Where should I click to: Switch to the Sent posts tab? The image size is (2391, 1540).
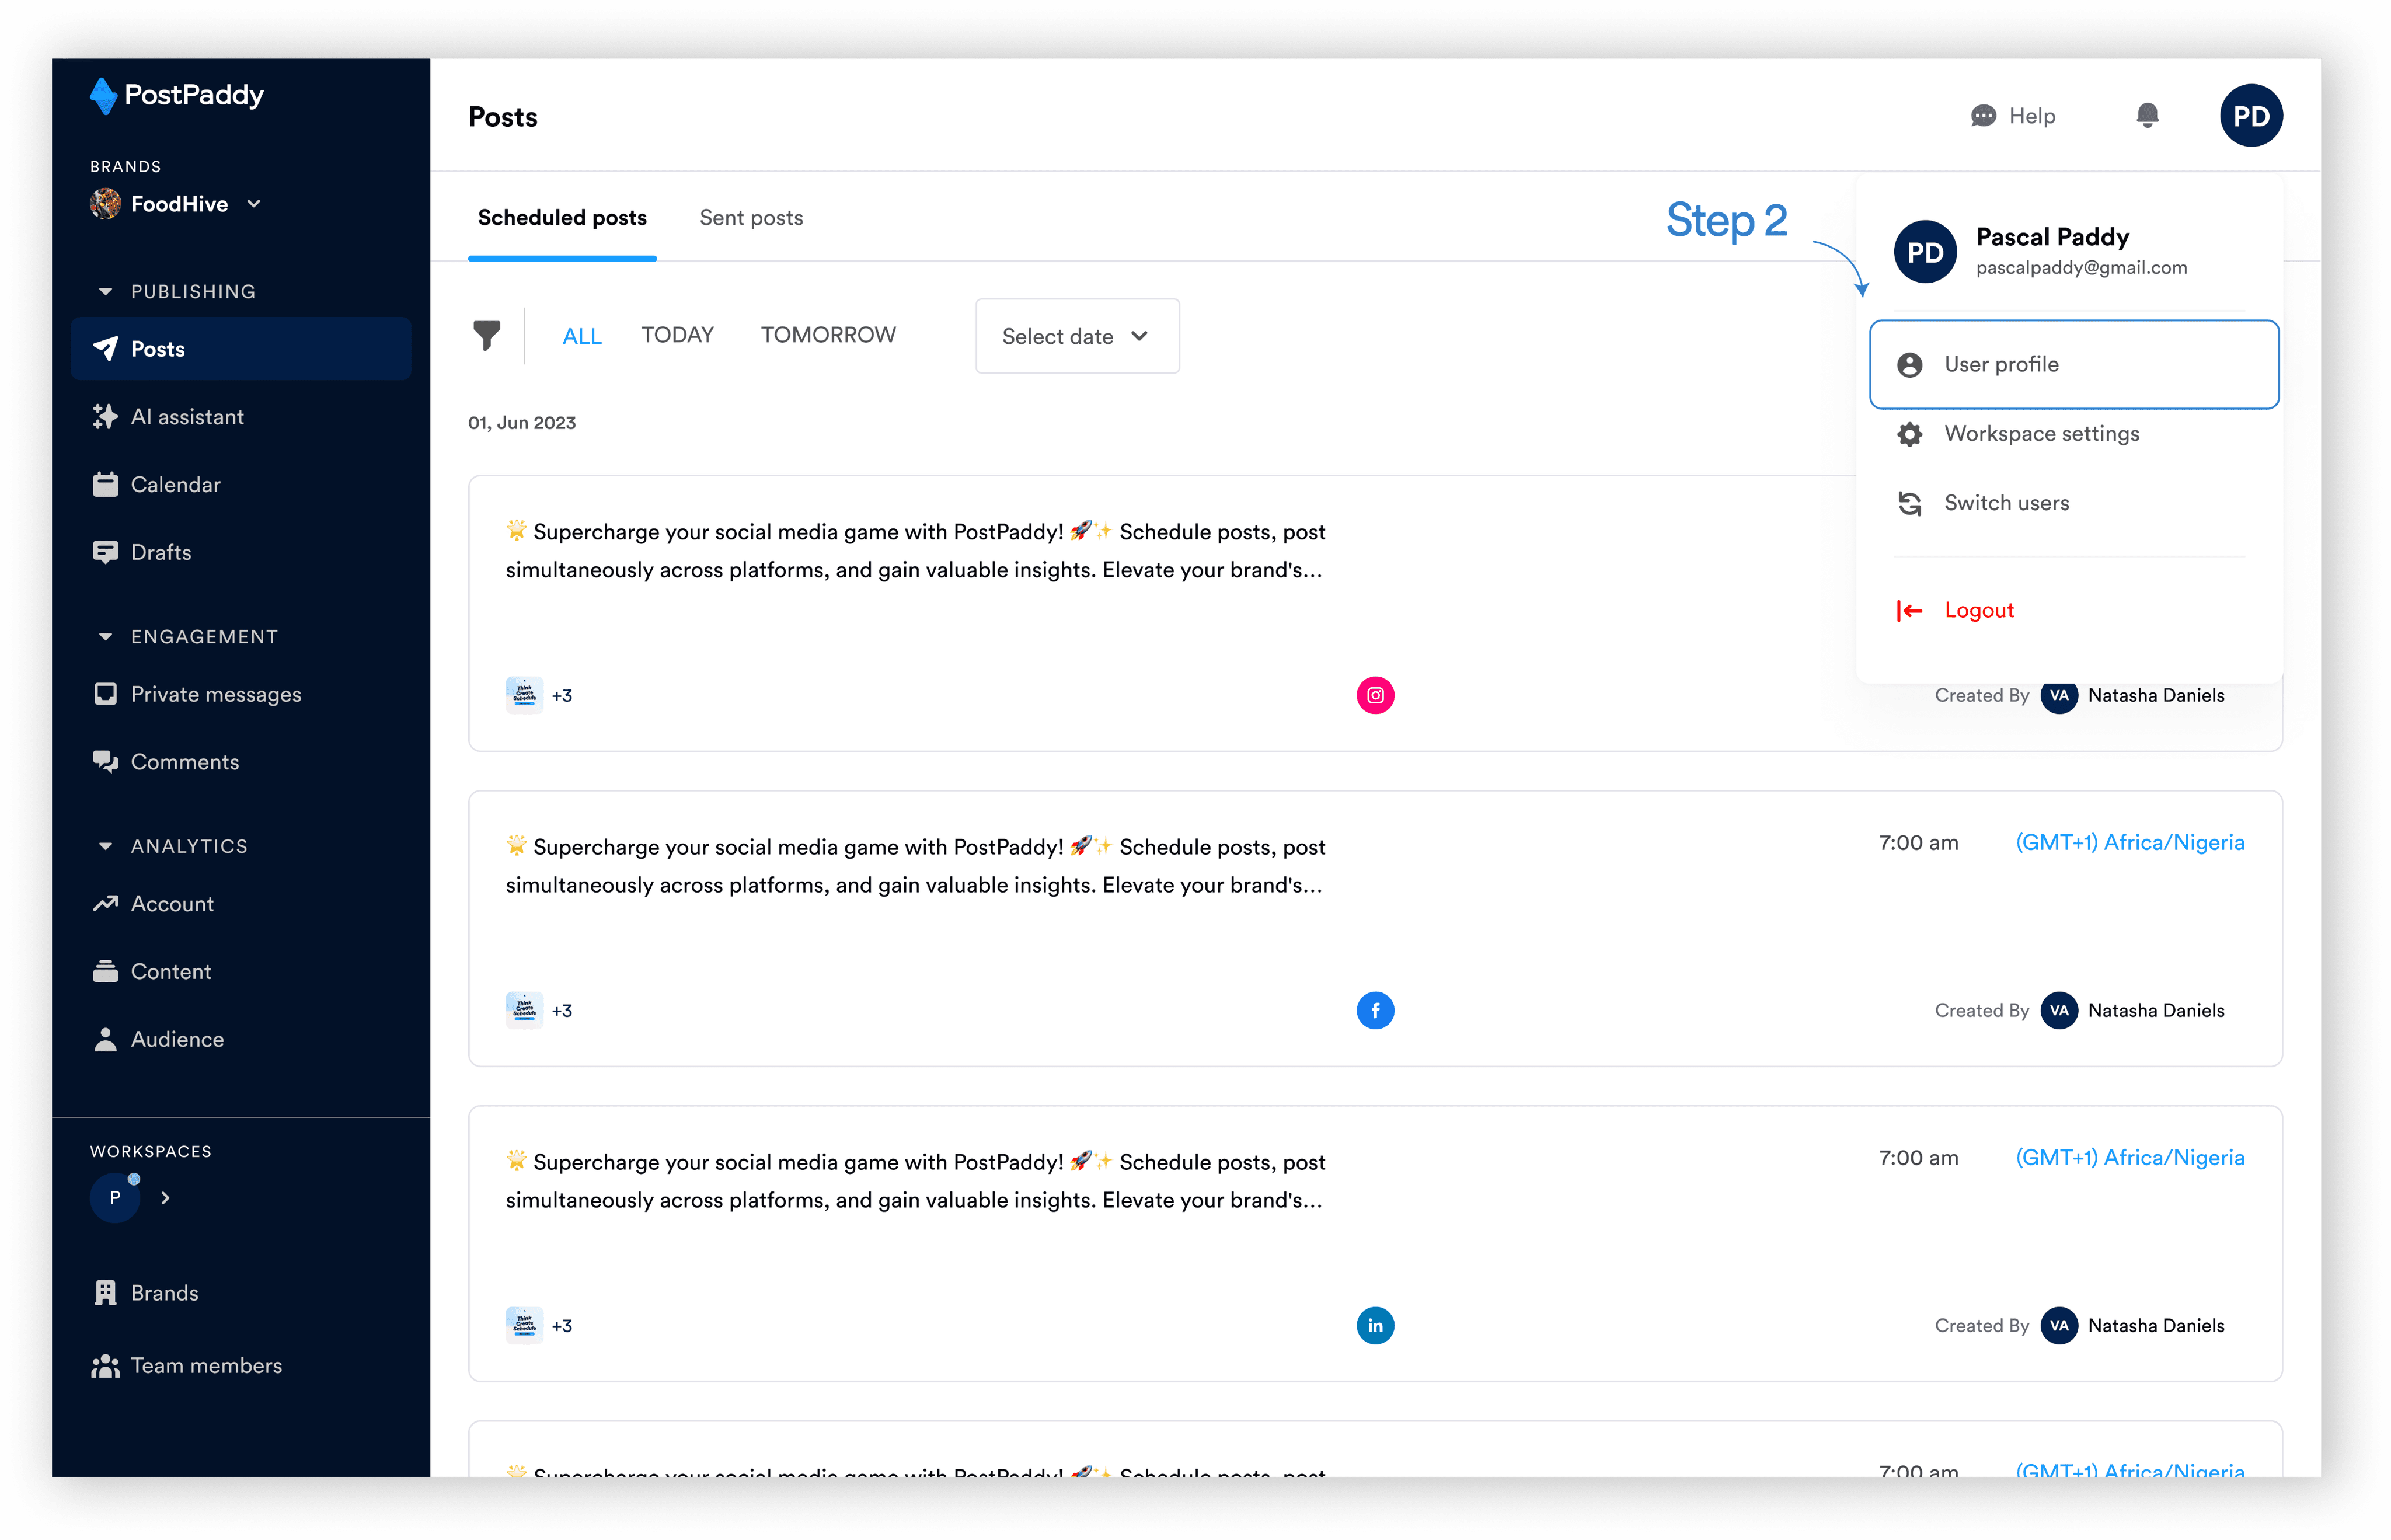tap(751, 218)
